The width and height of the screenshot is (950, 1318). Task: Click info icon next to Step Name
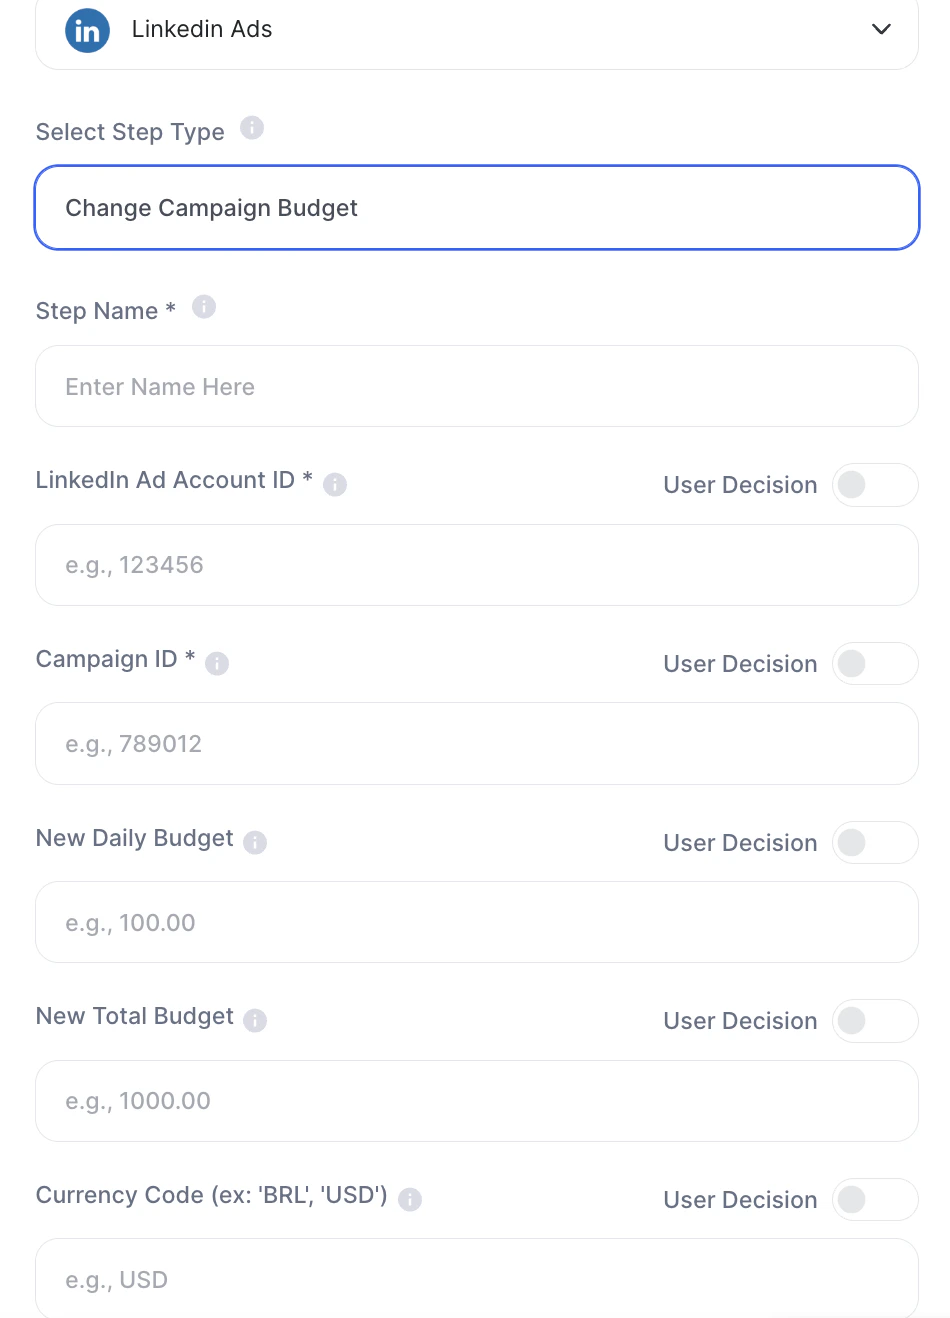pos(204,307)
